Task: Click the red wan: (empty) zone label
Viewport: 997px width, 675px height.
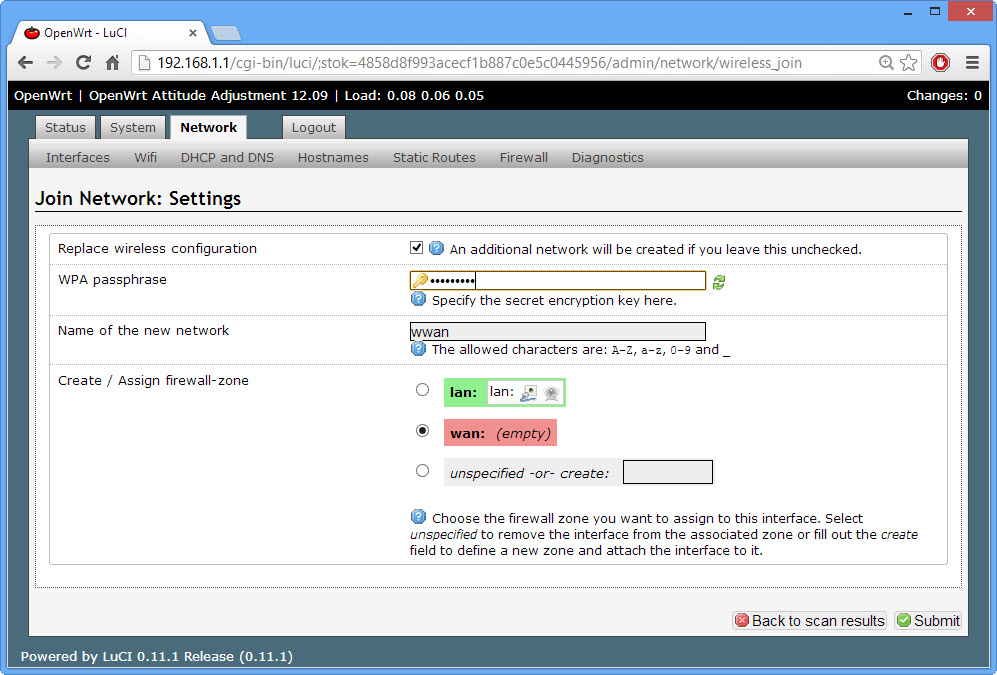Action: (500, 433)
